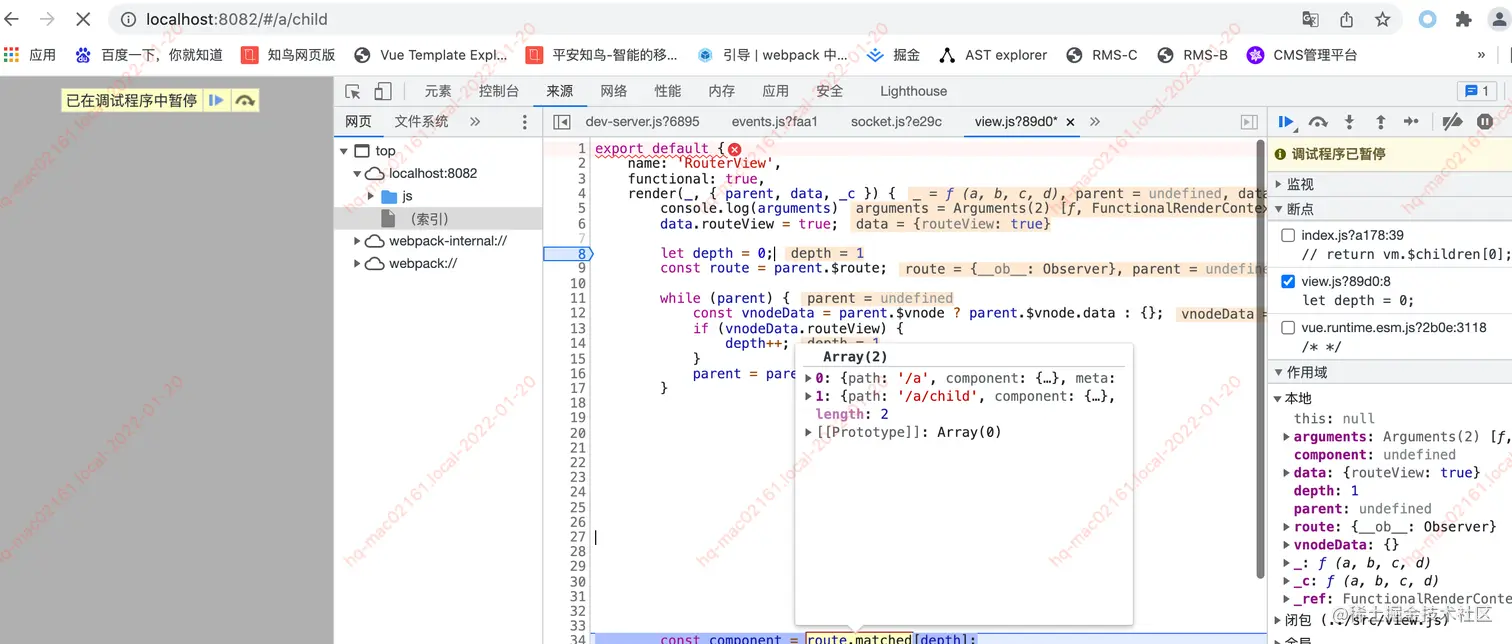The height and width of the screenshot is (644, 1512).
Task: Stop loading the page
Action: [83, 19]
